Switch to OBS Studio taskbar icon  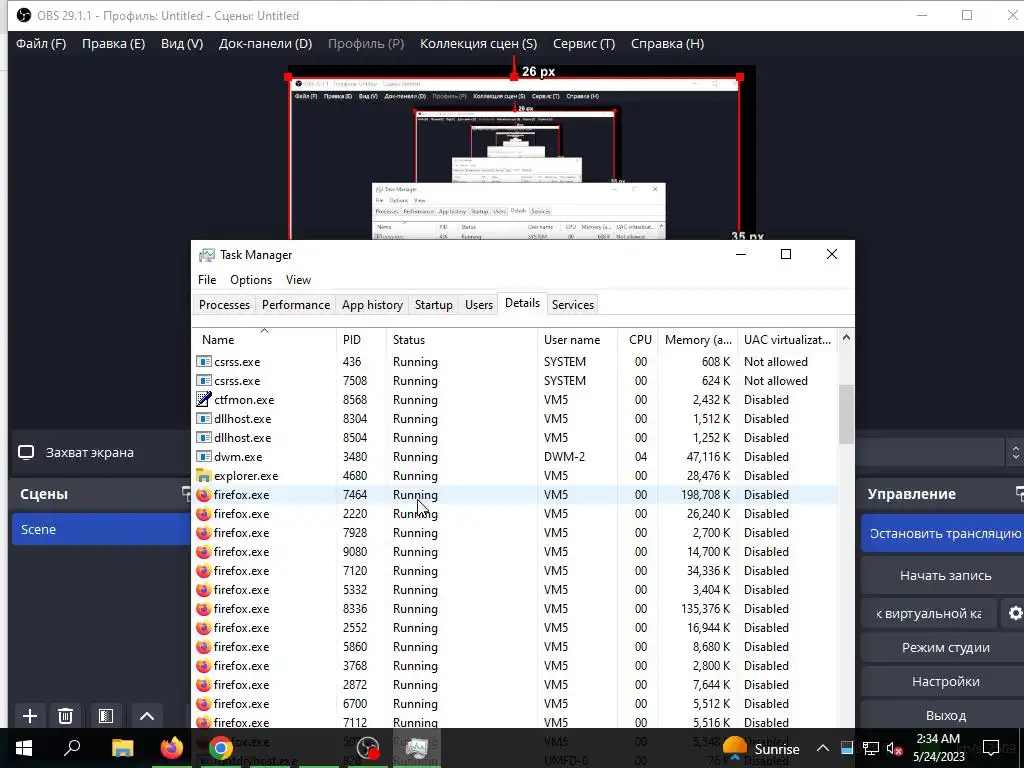pos(368,748)
